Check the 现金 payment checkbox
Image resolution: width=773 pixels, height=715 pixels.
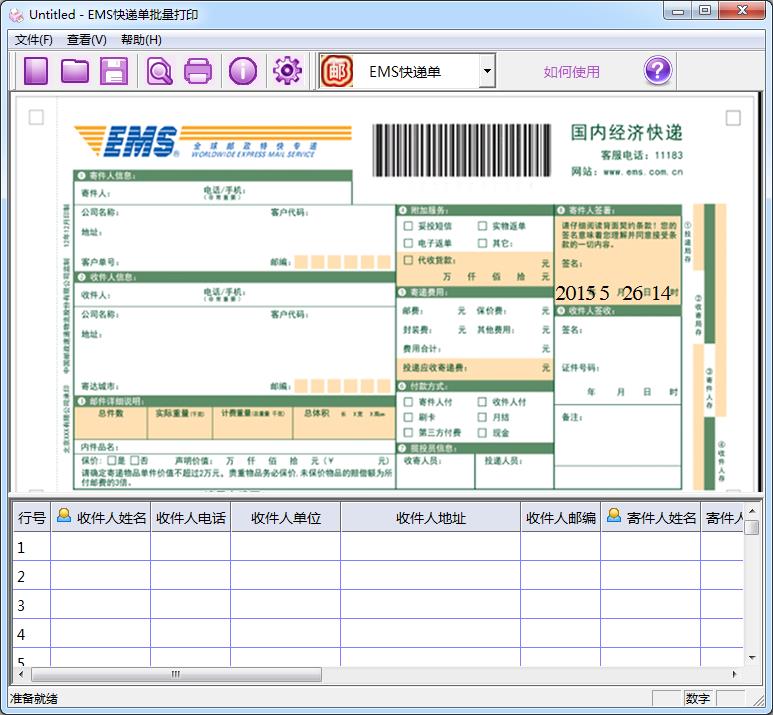(x=482, y=432)
